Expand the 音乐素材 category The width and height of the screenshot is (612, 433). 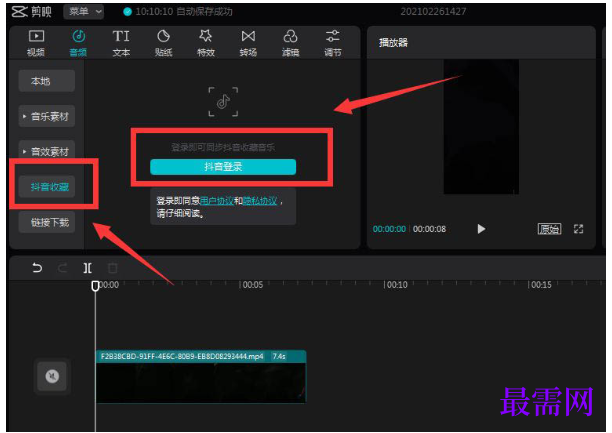pos(46,116)
